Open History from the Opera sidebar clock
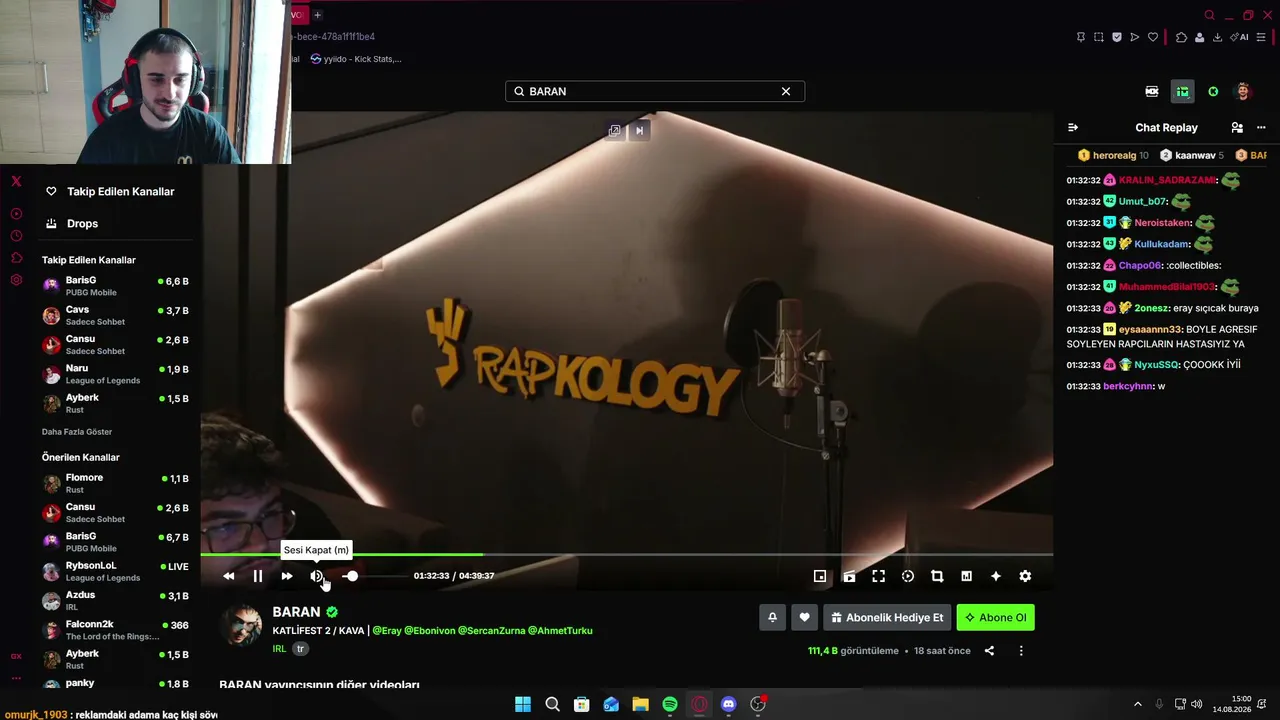The image size is (1280, 720). click(16, 236)
